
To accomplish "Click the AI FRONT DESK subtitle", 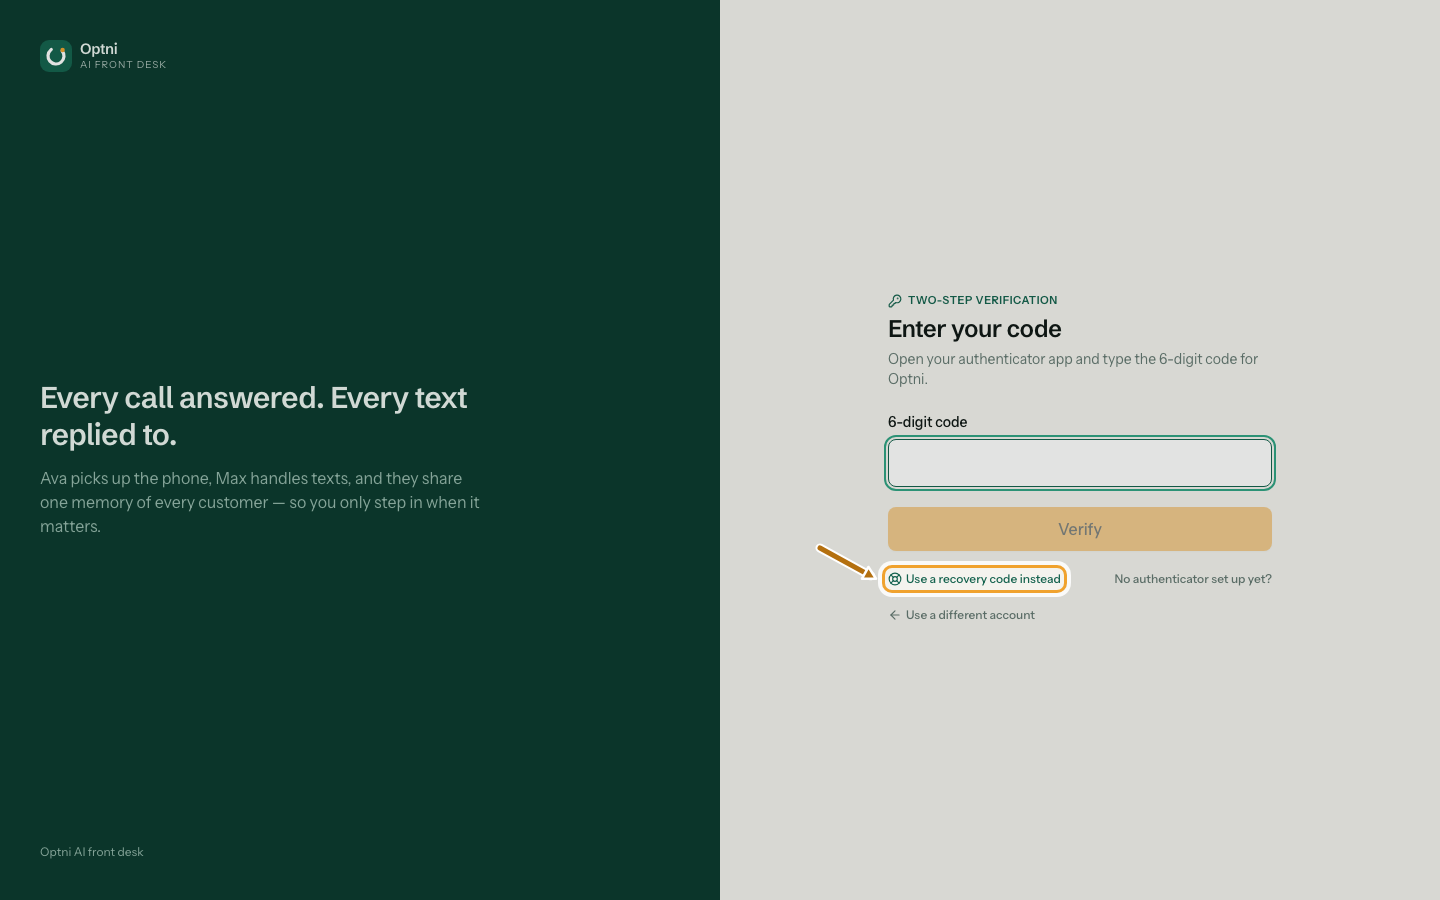I will 123,65.
